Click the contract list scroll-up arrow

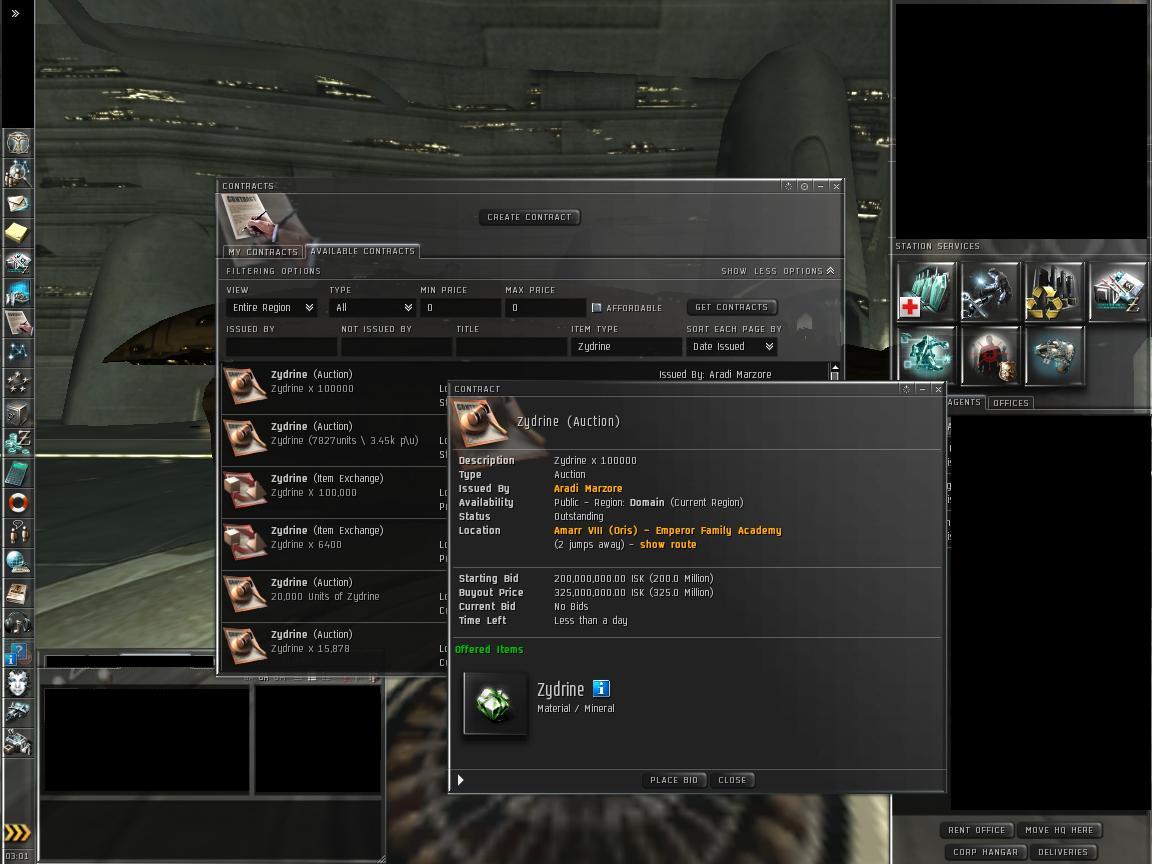[x=835, y=367]
